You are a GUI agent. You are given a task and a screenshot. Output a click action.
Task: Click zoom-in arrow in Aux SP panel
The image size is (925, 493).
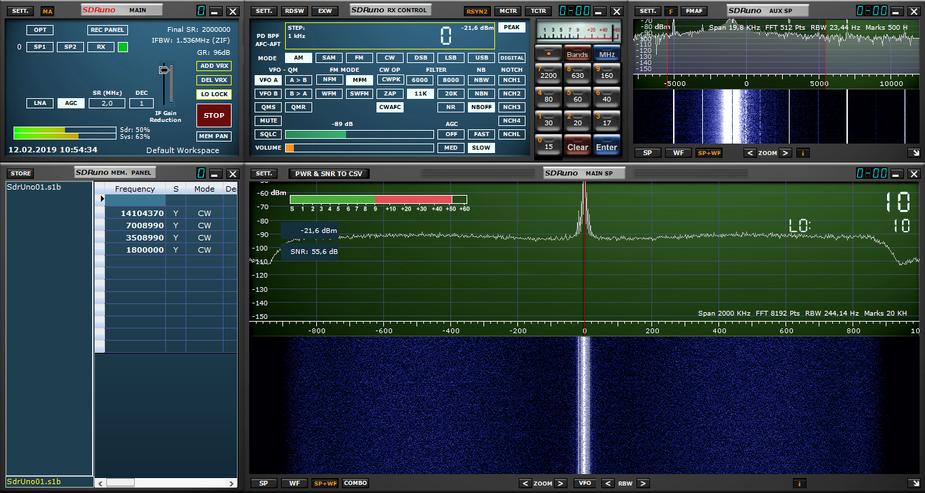[x=785, y=153]
